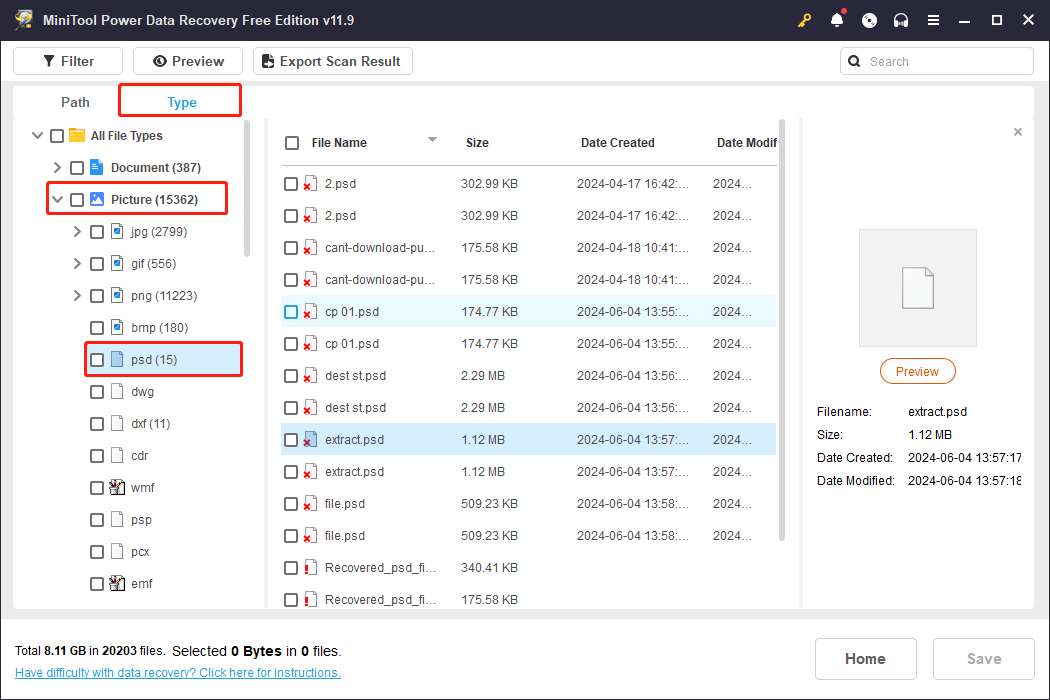
Task: Expand the Document (387) node
Action: [x=58, y=167]
